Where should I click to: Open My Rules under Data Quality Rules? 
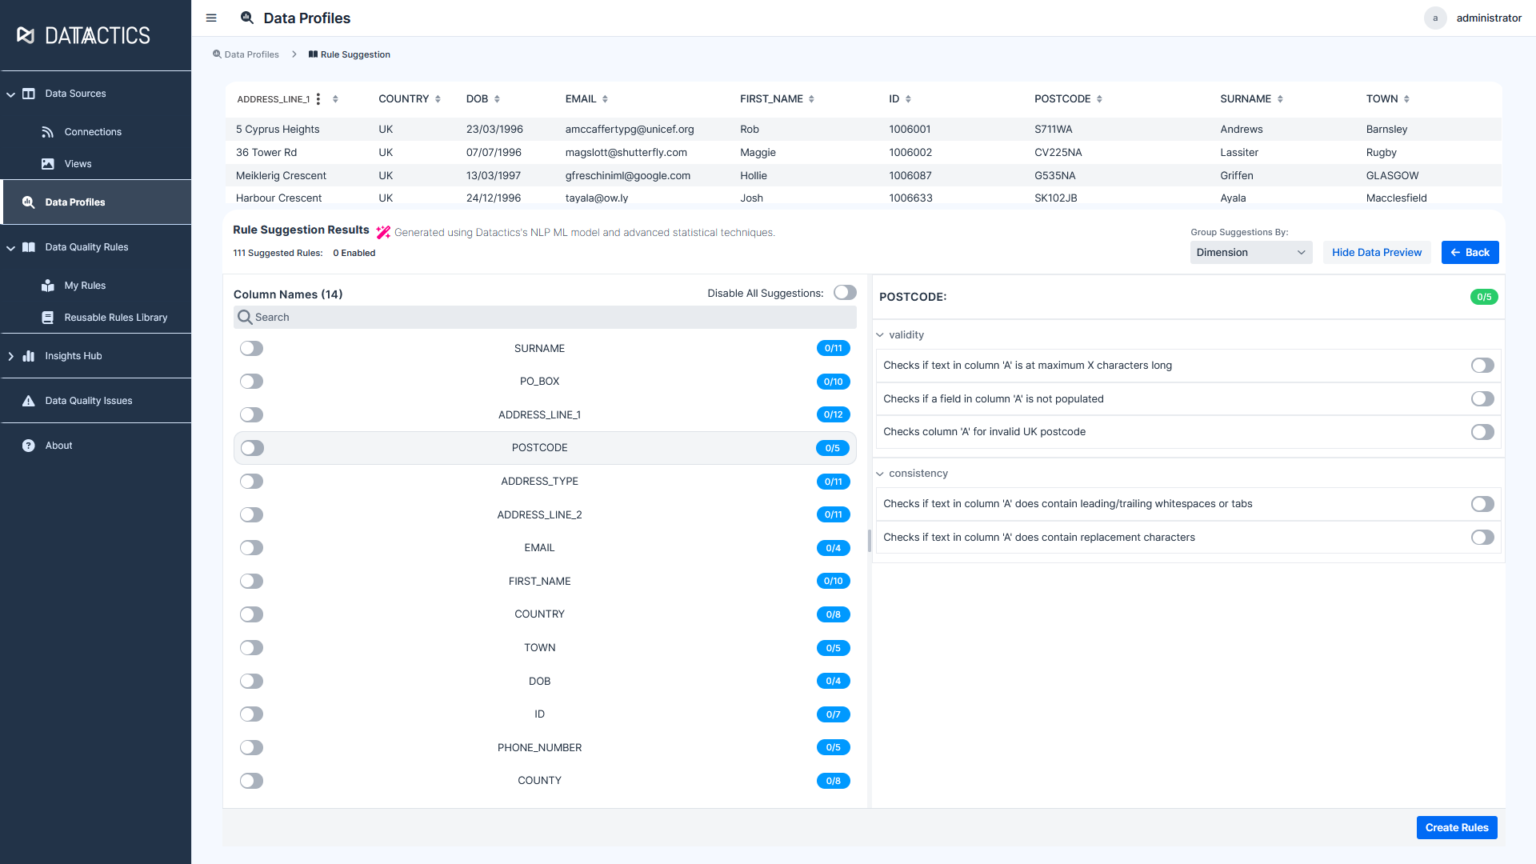(84, 285)
